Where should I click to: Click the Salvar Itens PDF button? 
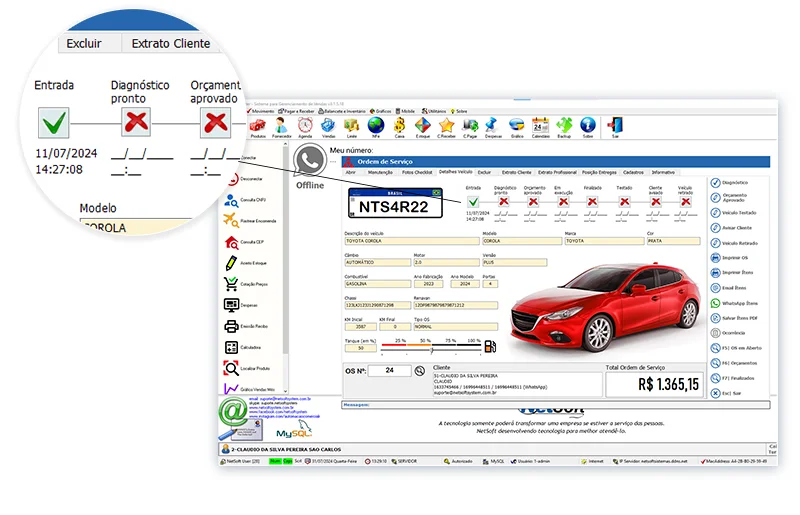pyautogui.click(x=734, y=318)
